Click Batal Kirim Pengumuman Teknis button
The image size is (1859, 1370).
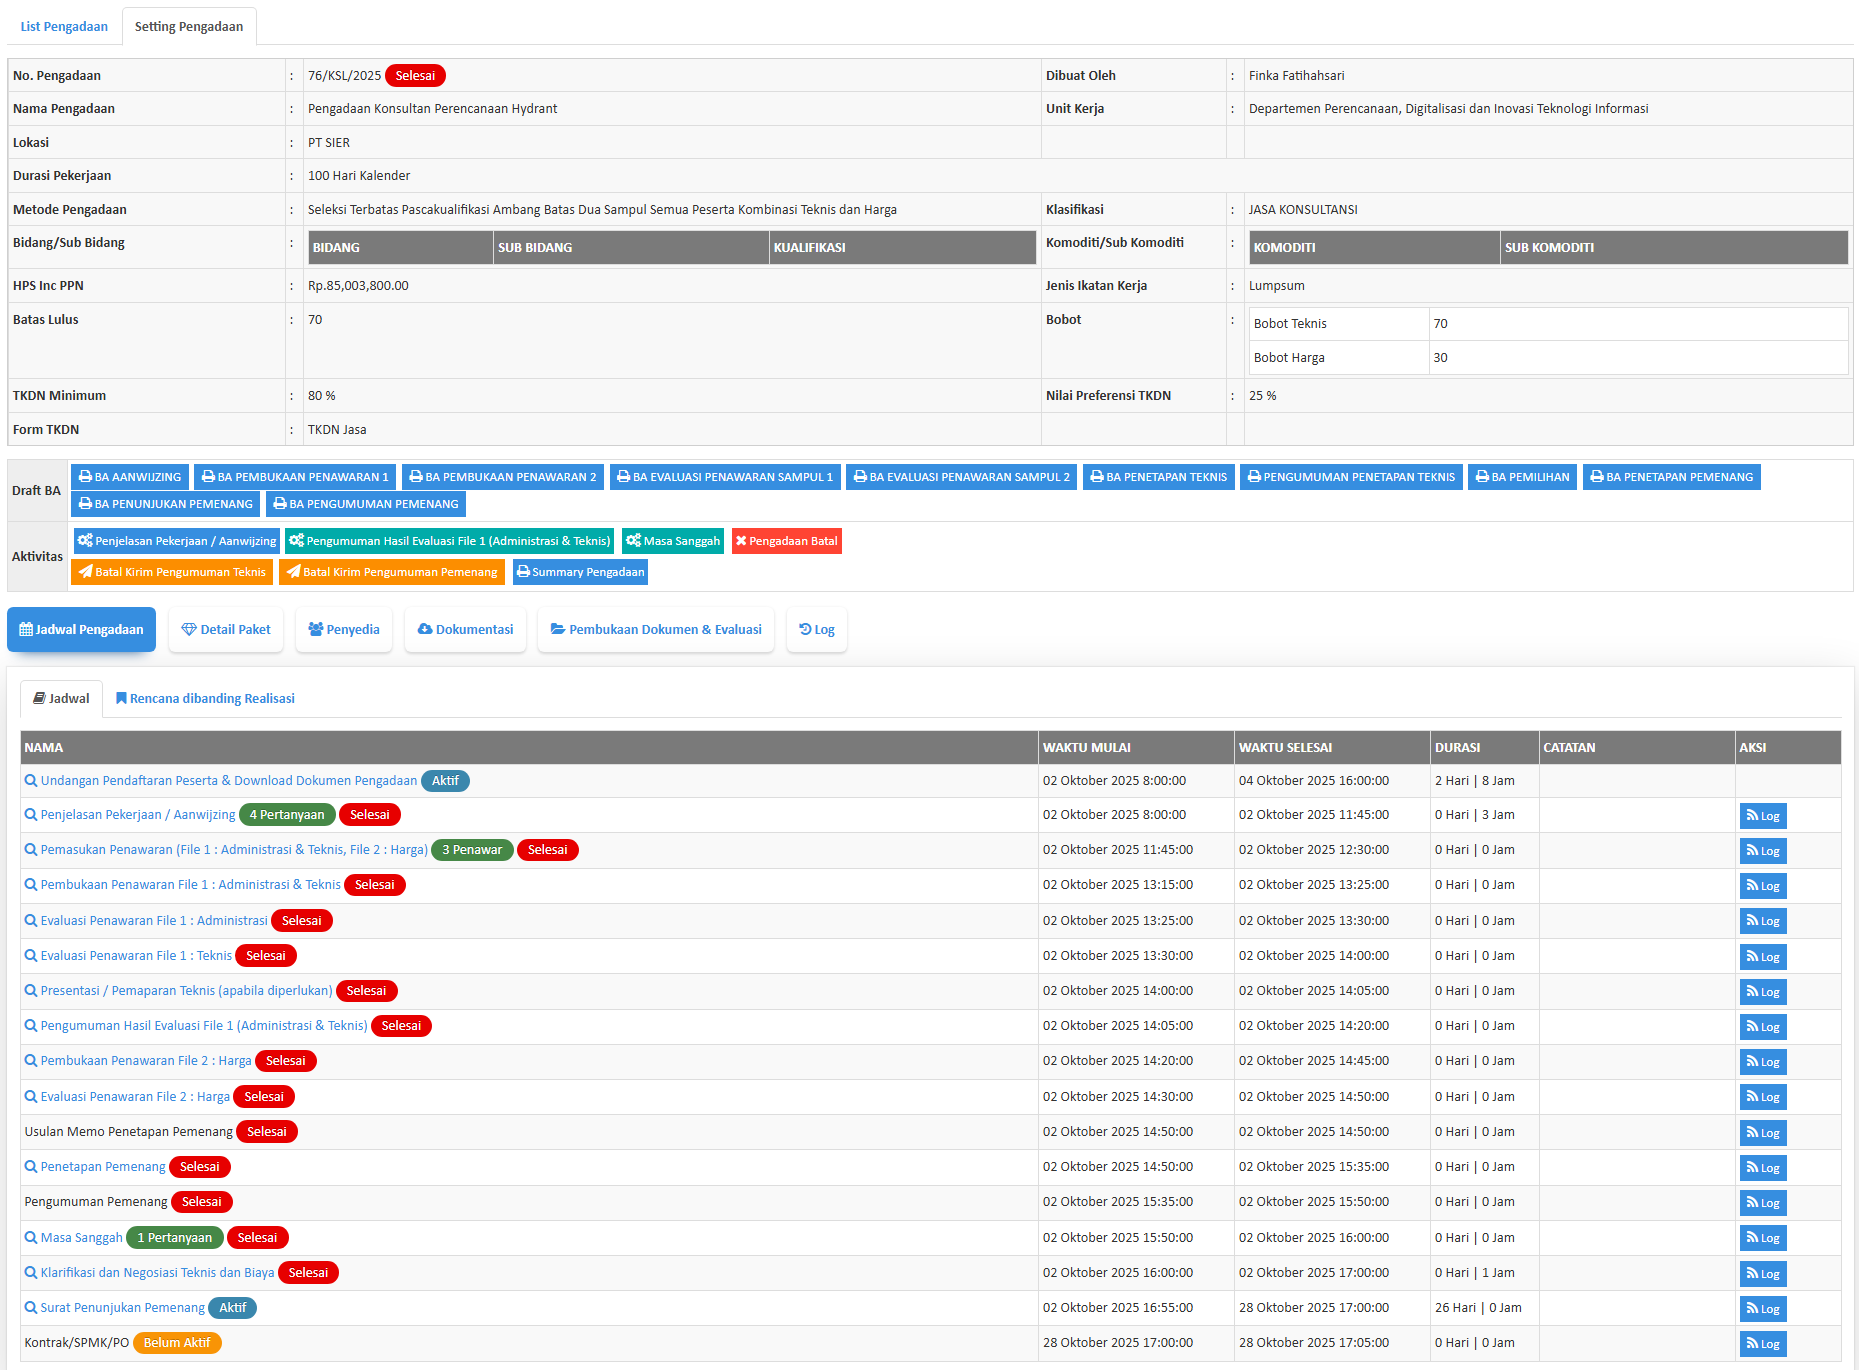172,572
